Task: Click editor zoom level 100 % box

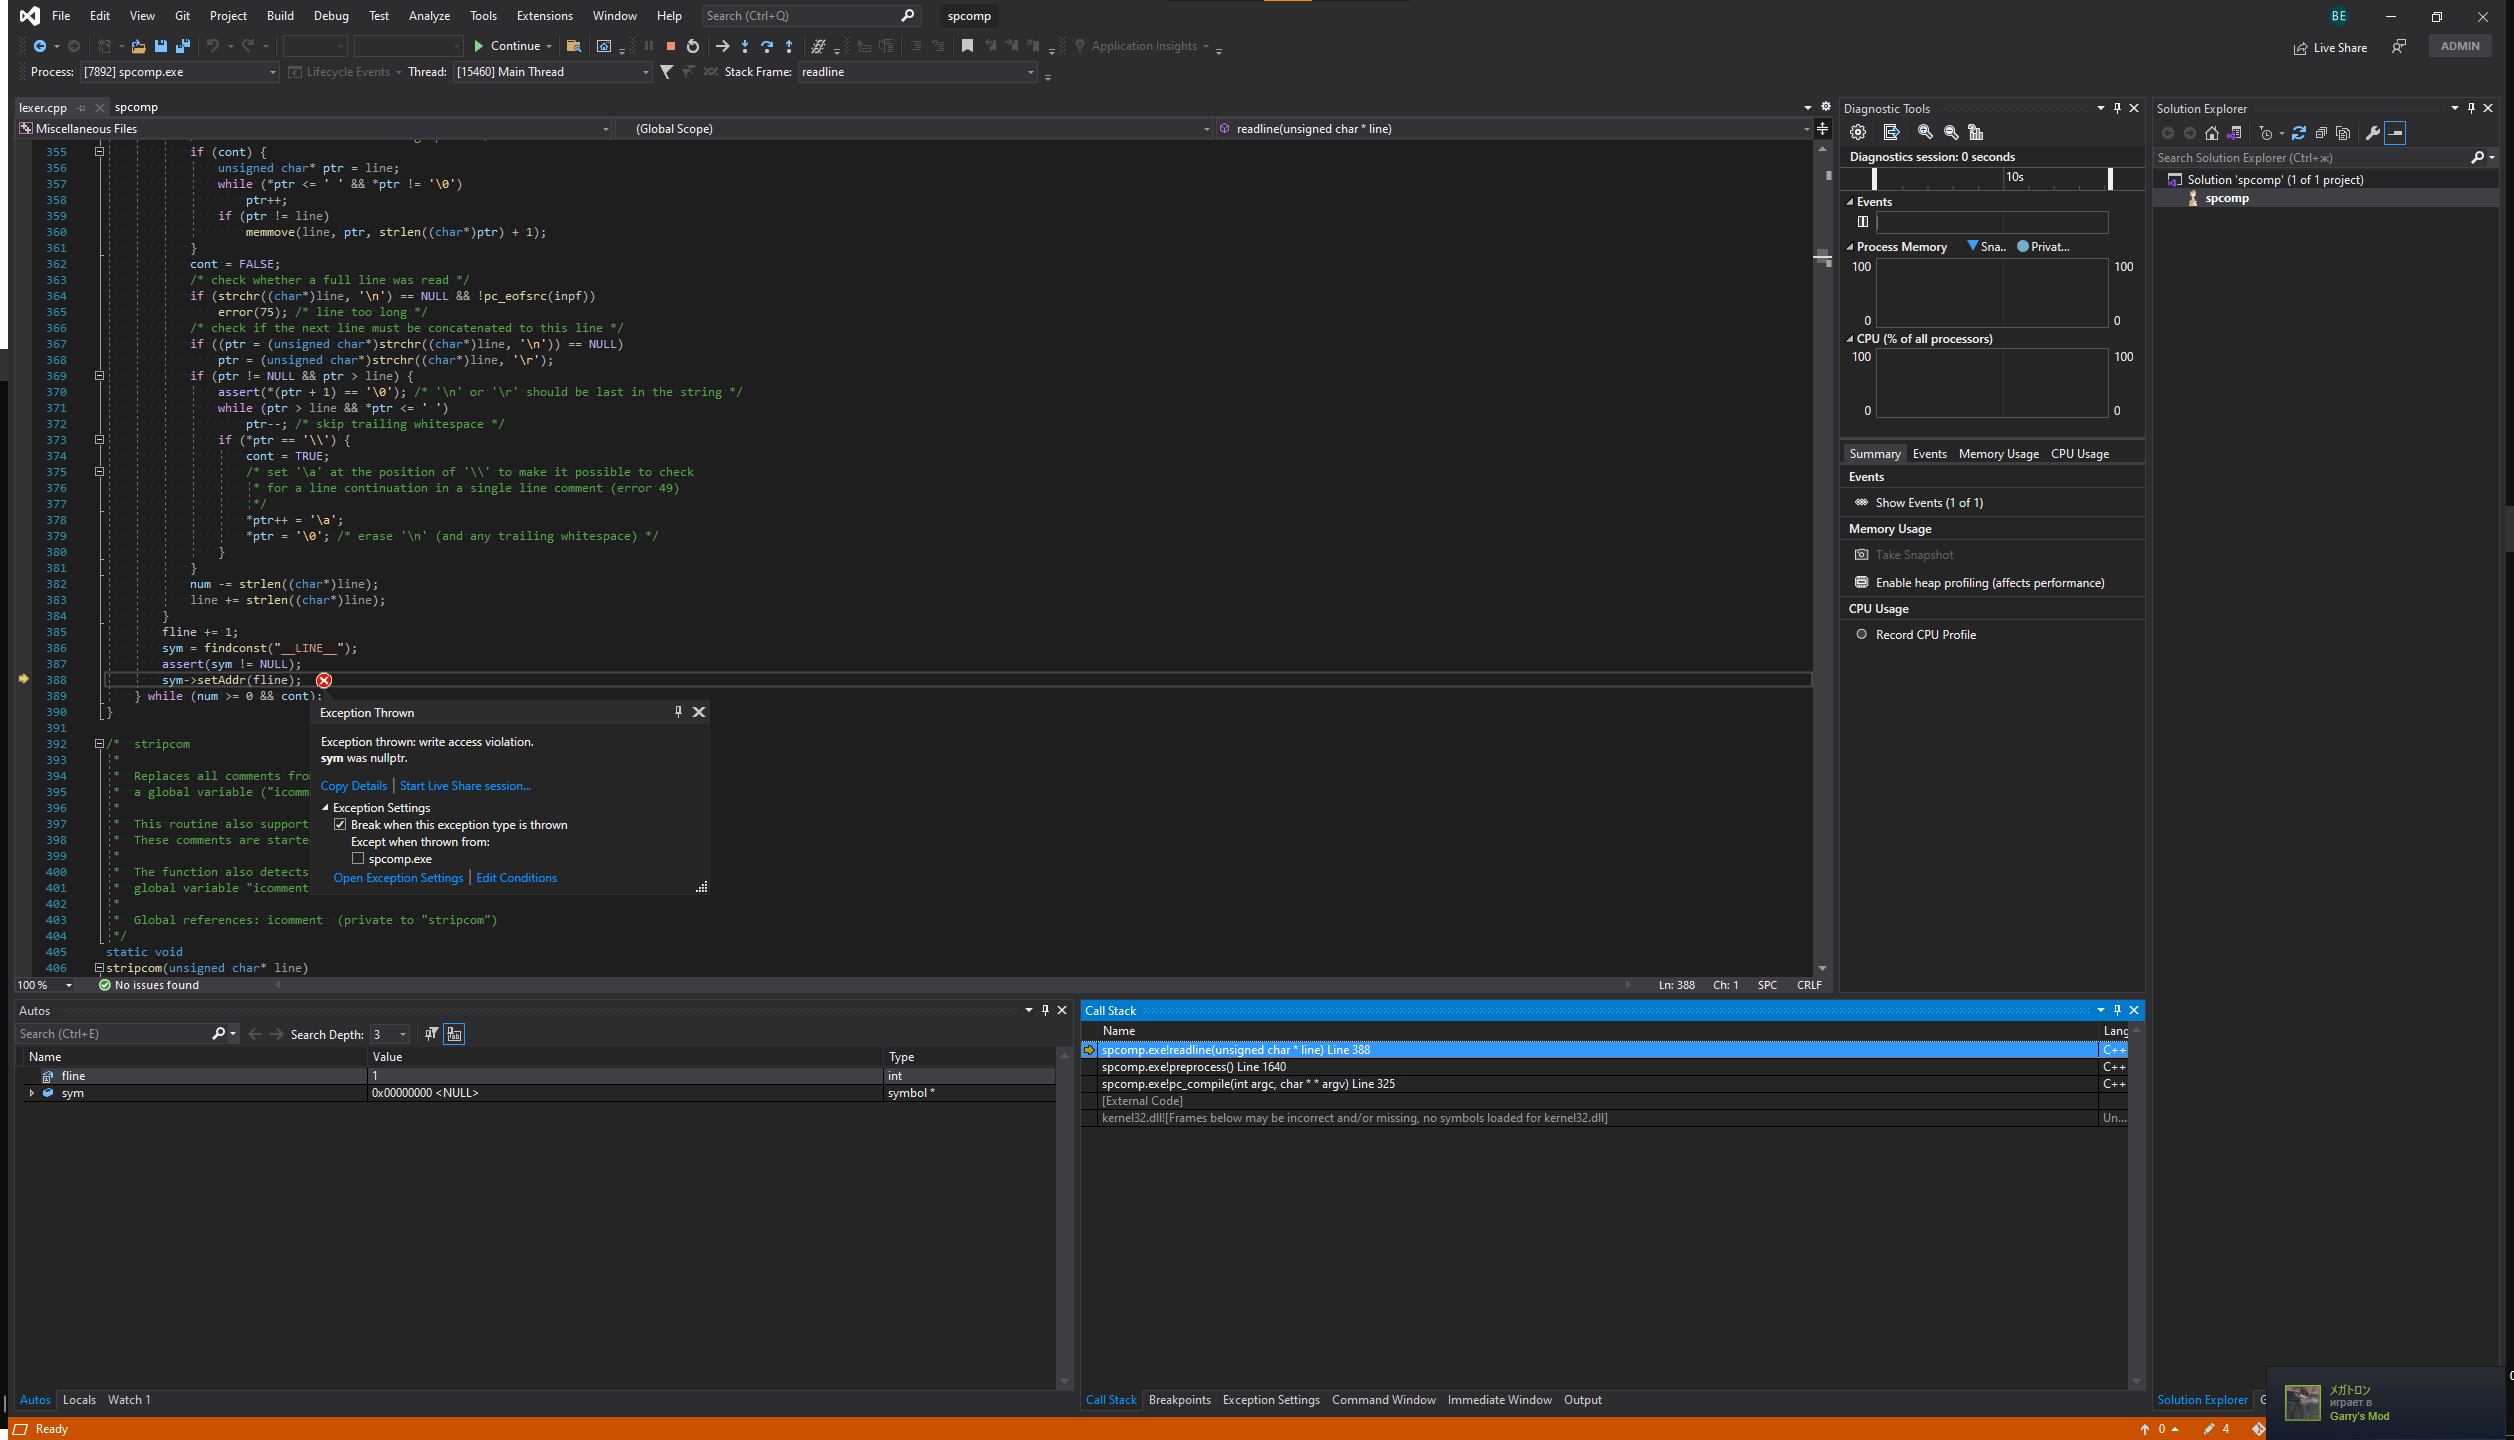Action: (x=45, y=985)
